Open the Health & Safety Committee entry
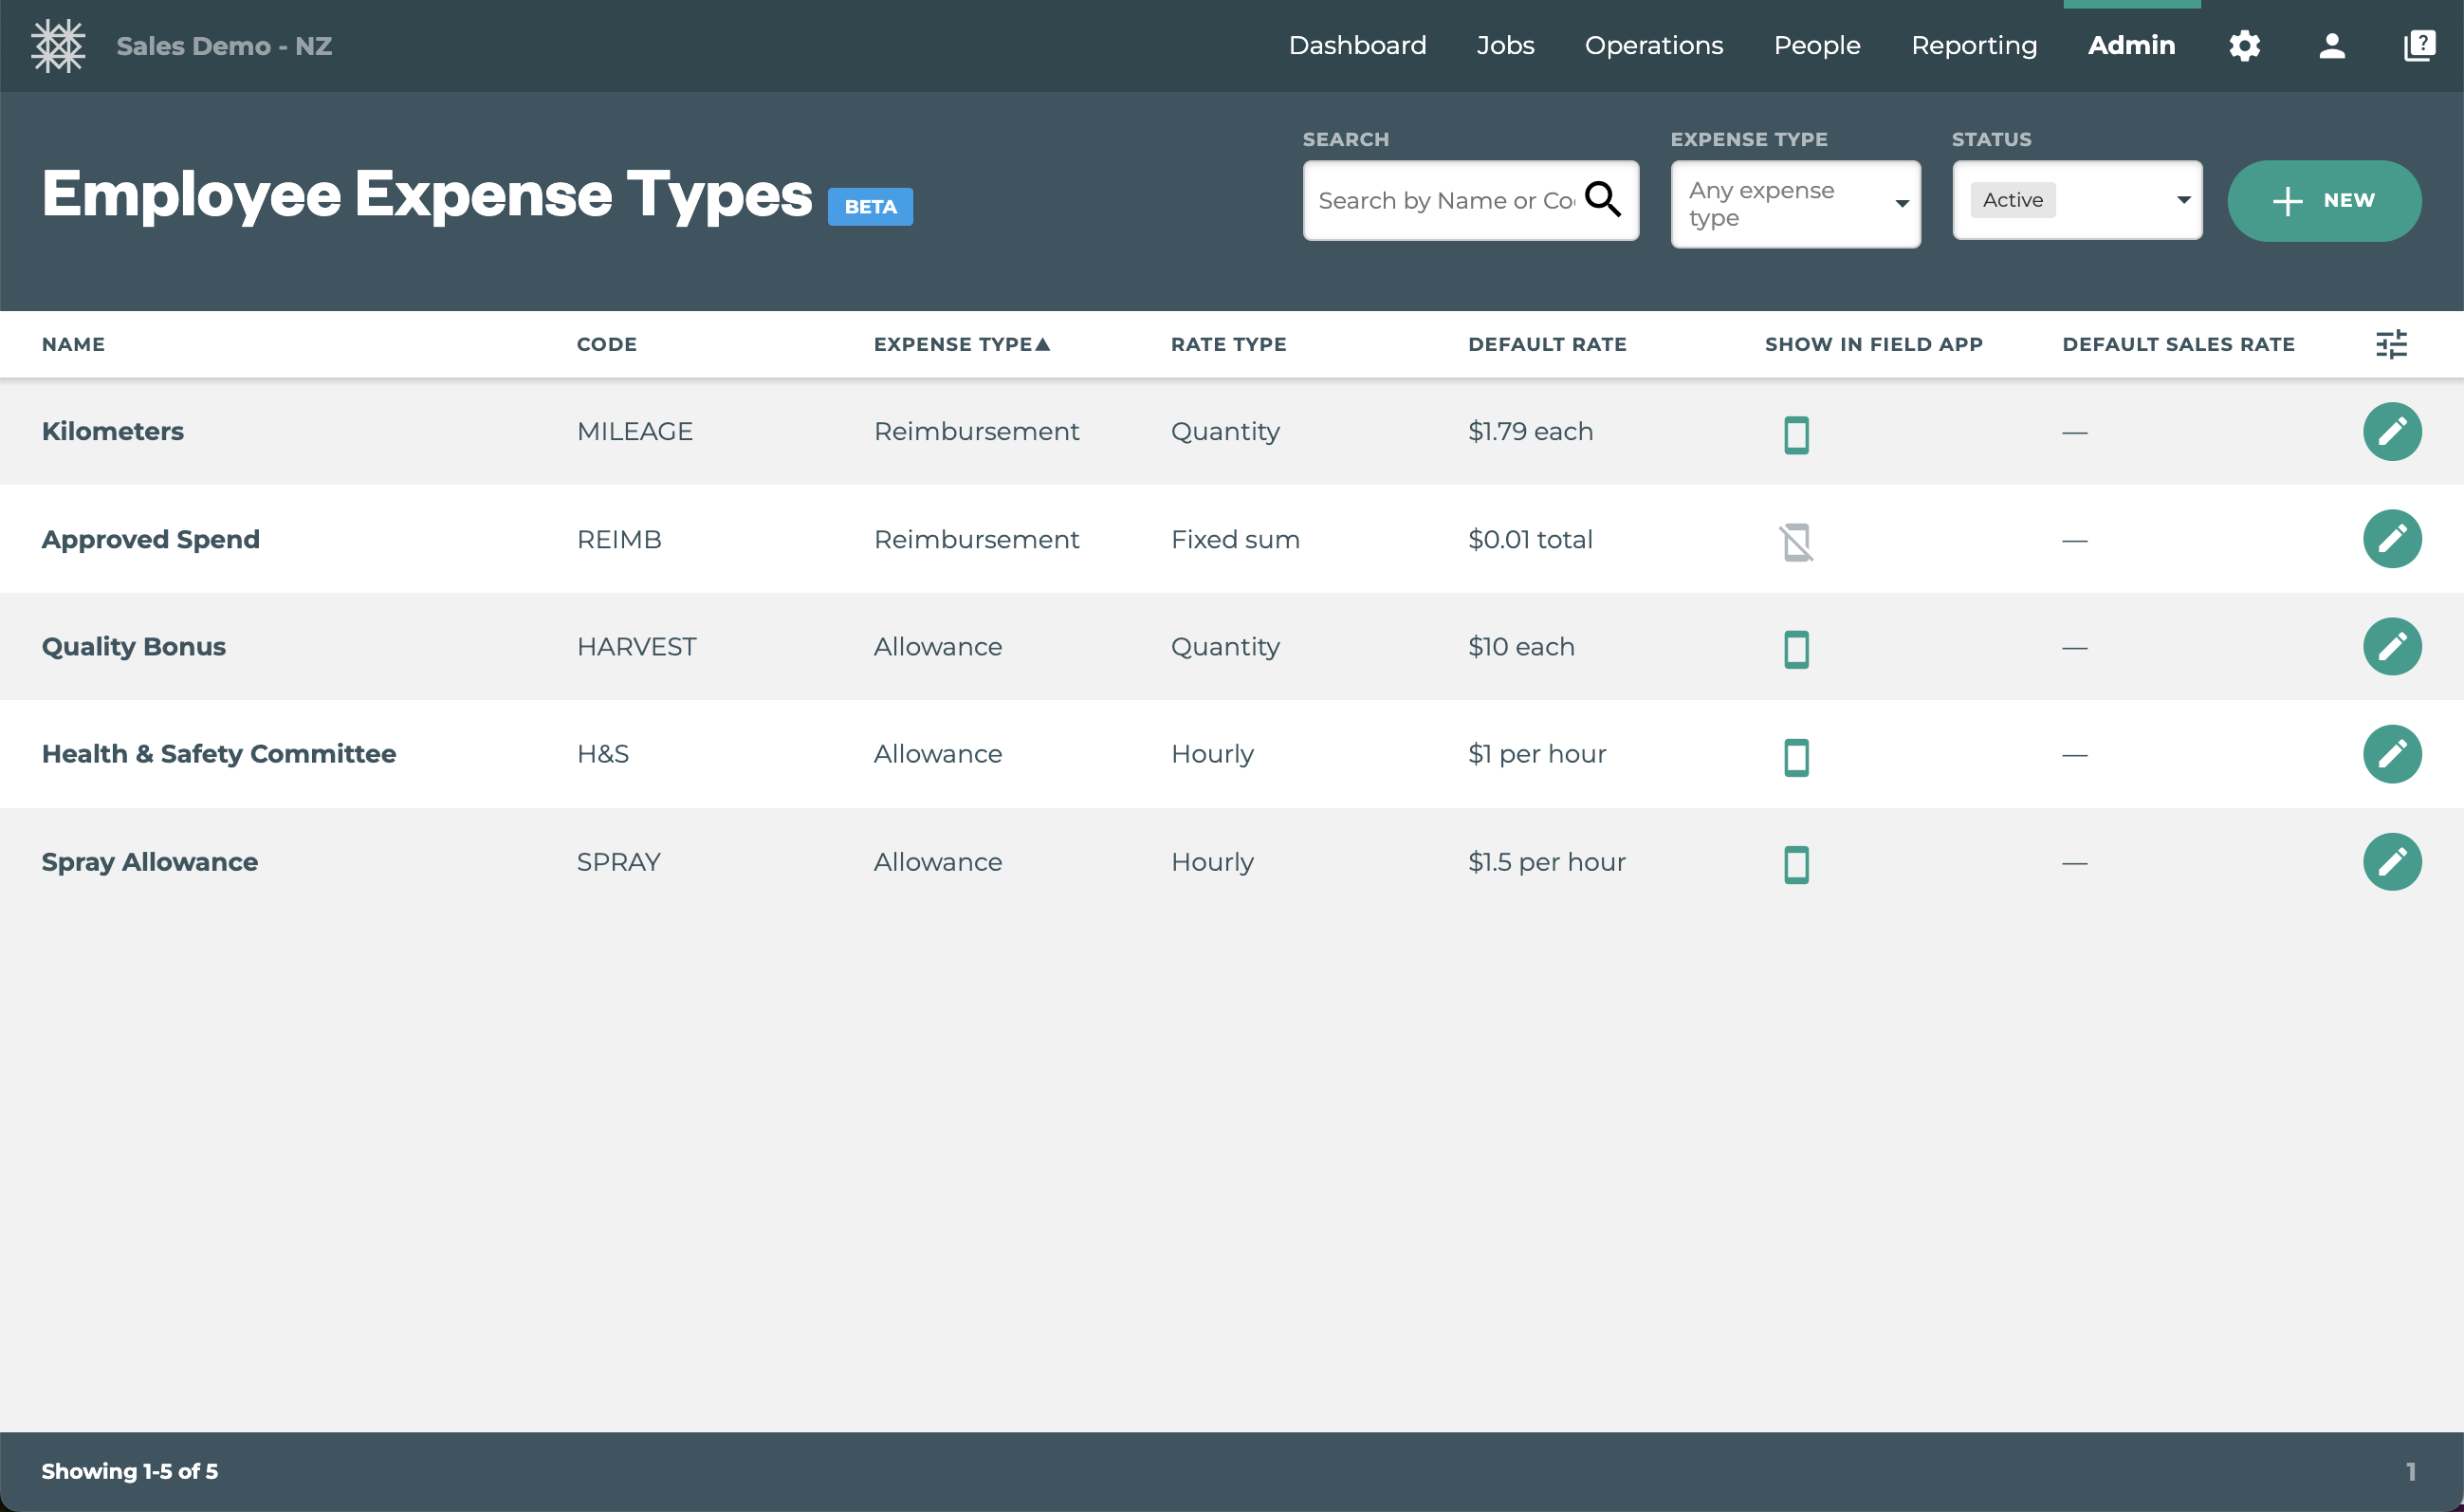 click(218, 754)
